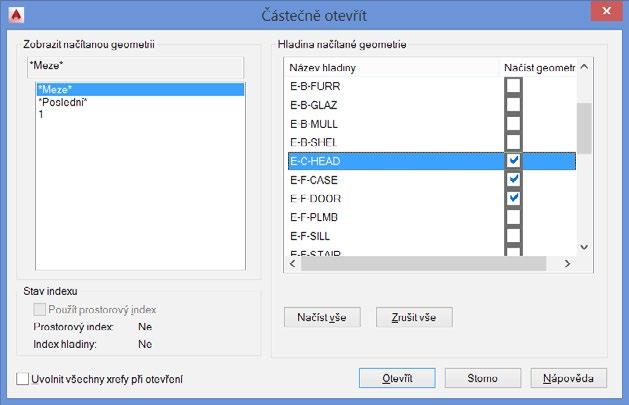Image resolution: width=629 pixels, height=405 pixels.
Task: Select the E-B-SHEL layer name
Action: pyautogui.click(x=313, y=142)
